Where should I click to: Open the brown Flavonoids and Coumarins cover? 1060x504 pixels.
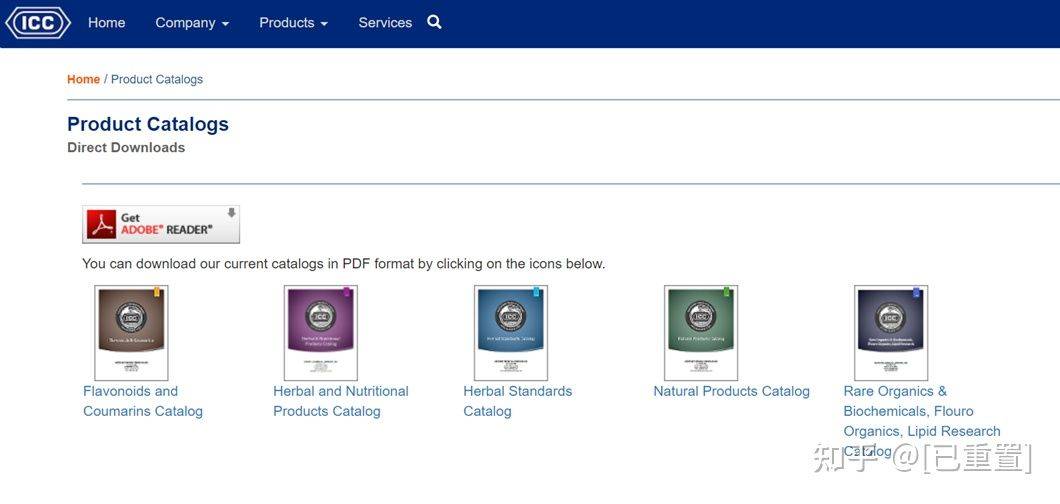pos(131,333)
